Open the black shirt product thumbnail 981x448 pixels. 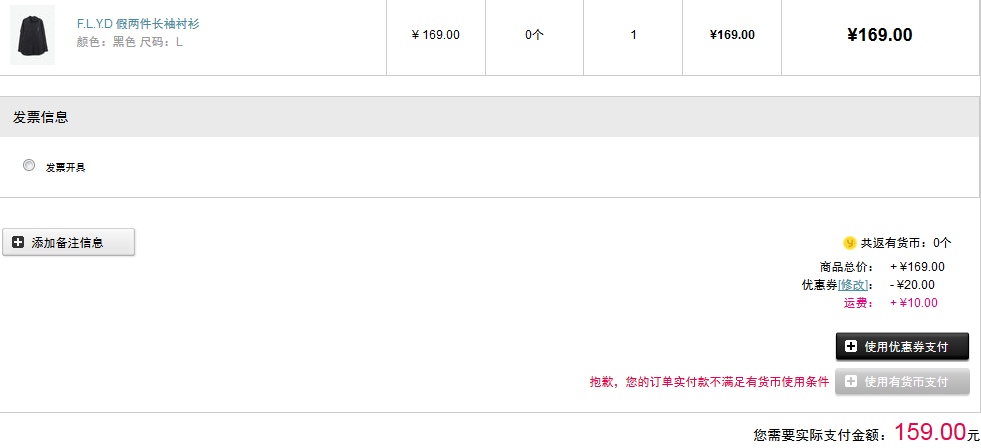tap(33, 35)
